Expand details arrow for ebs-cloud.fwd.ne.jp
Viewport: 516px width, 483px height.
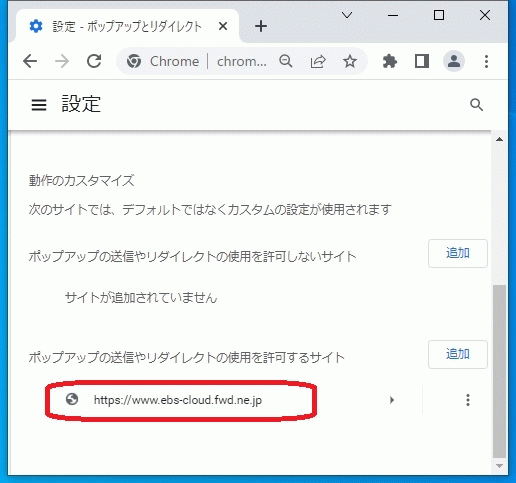click(x=392, y=400)
